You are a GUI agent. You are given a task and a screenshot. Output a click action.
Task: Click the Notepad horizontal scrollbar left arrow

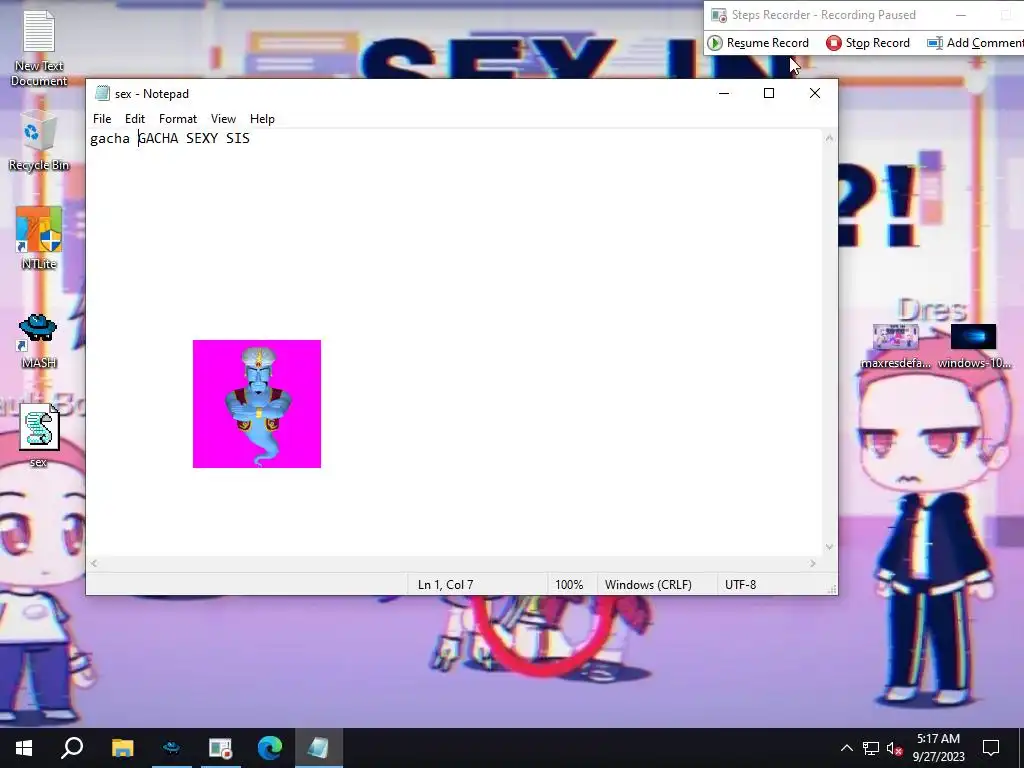(94, 563)
